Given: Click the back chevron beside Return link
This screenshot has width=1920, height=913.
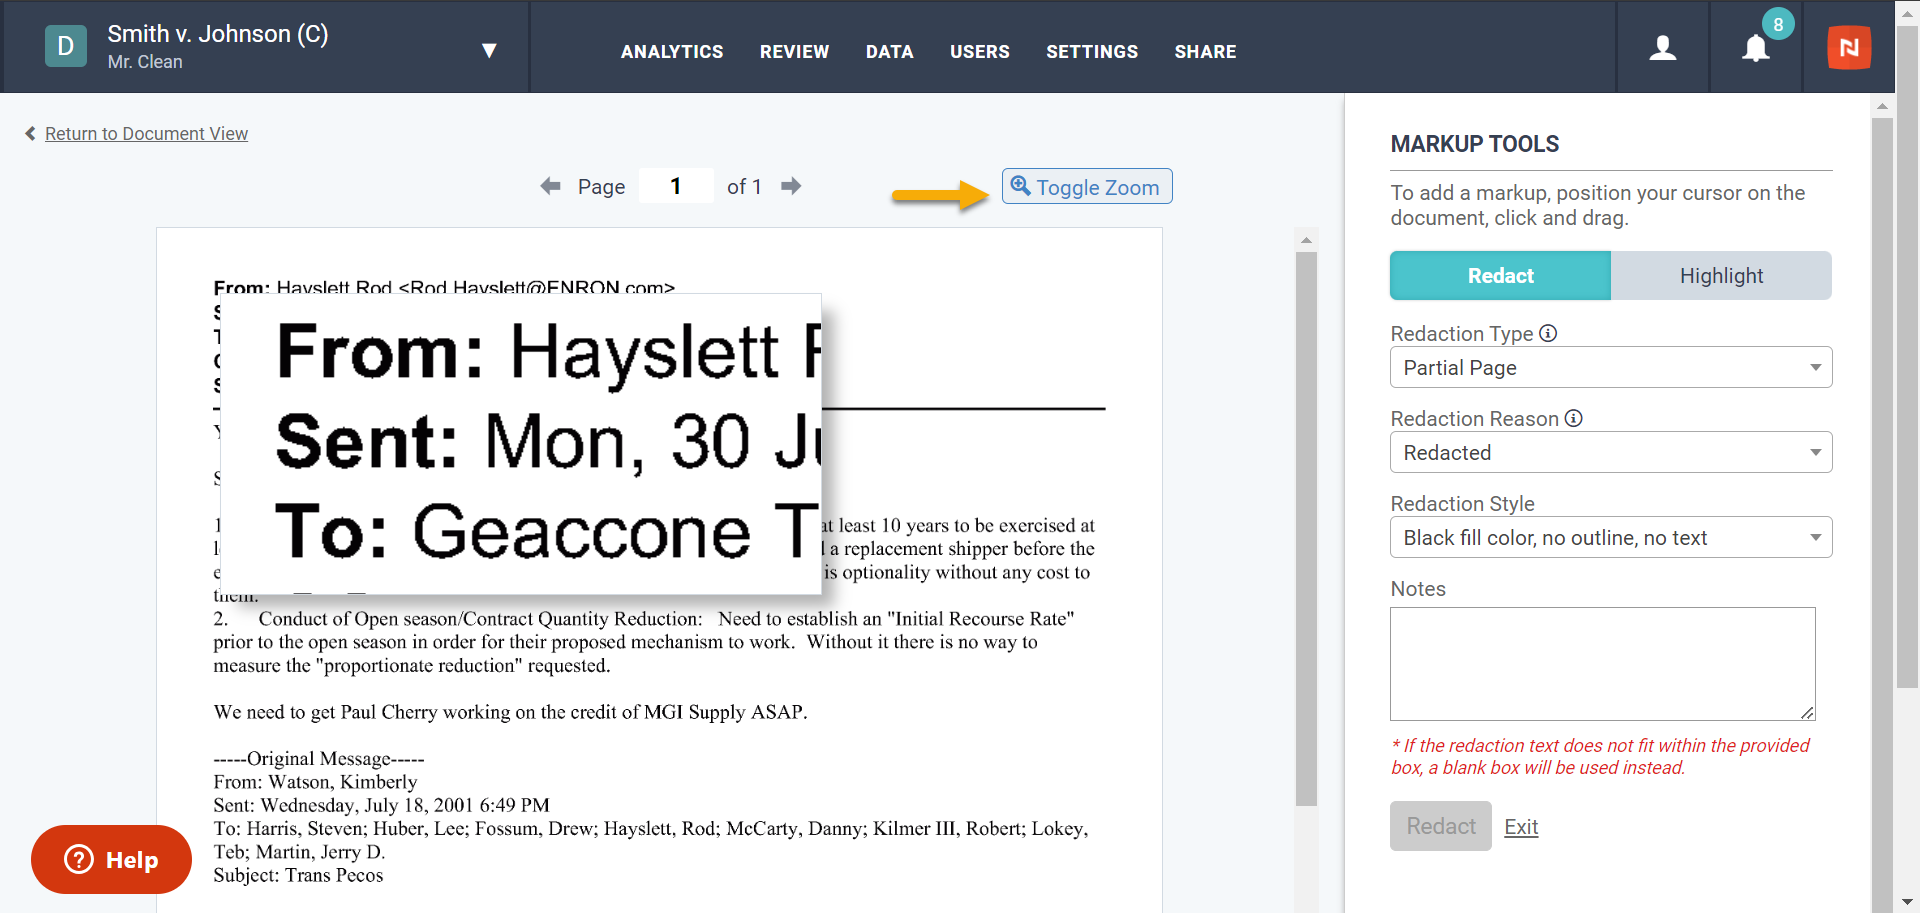Looking at the screenshot, I should 30,134.
